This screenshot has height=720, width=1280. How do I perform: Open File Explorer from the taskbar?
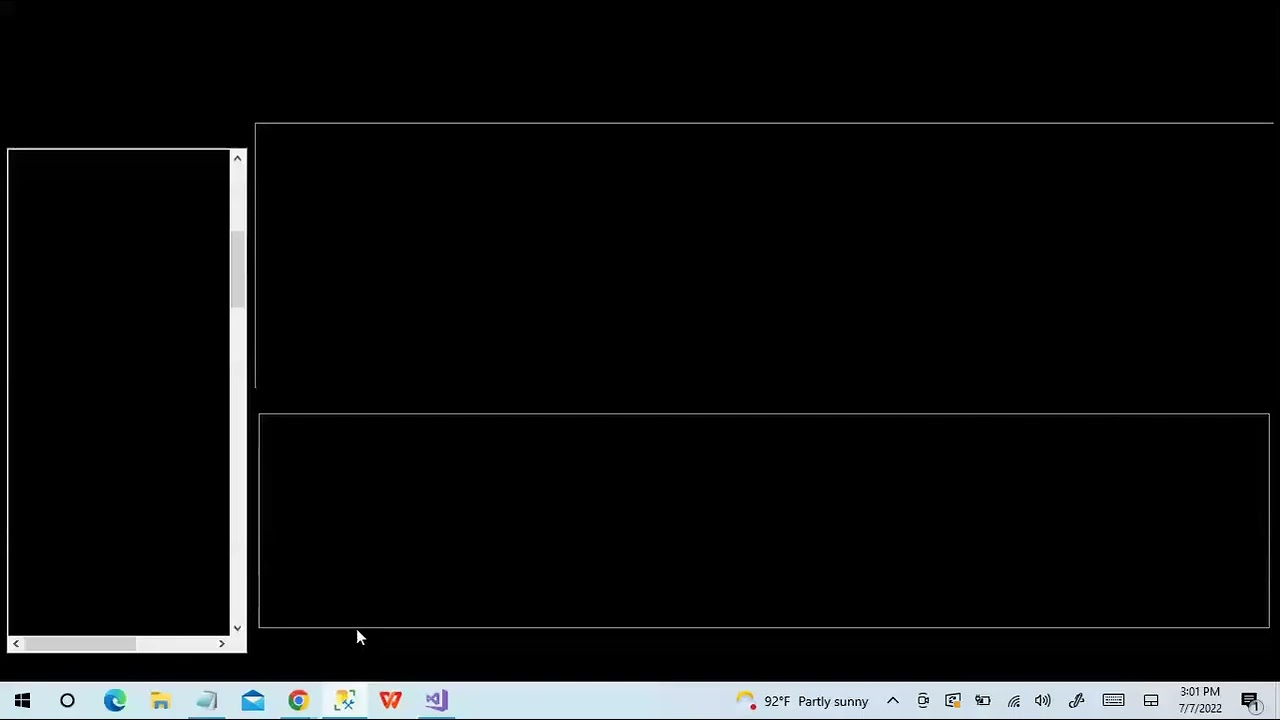(x=160, y=701)
